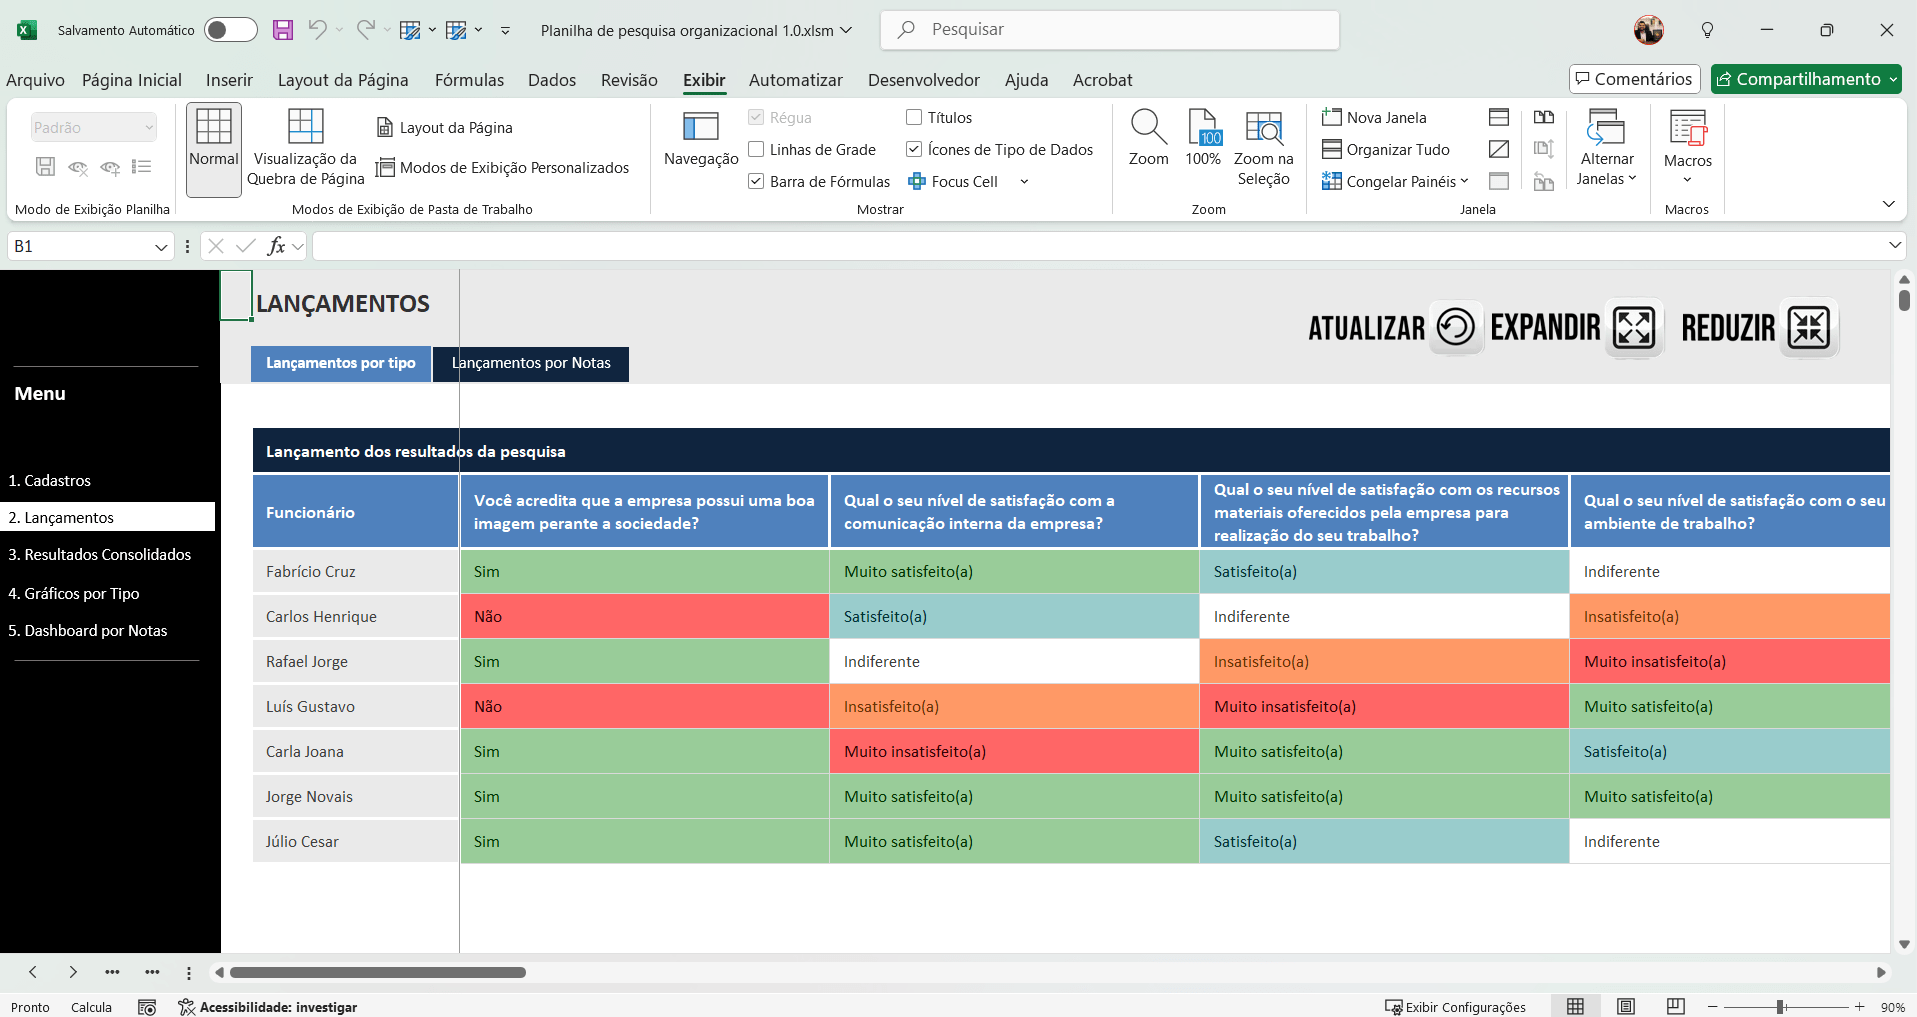Switch to Lançamentos por Notas tab
This screenshot has width=1917, height=1017.
click(531, 363)
